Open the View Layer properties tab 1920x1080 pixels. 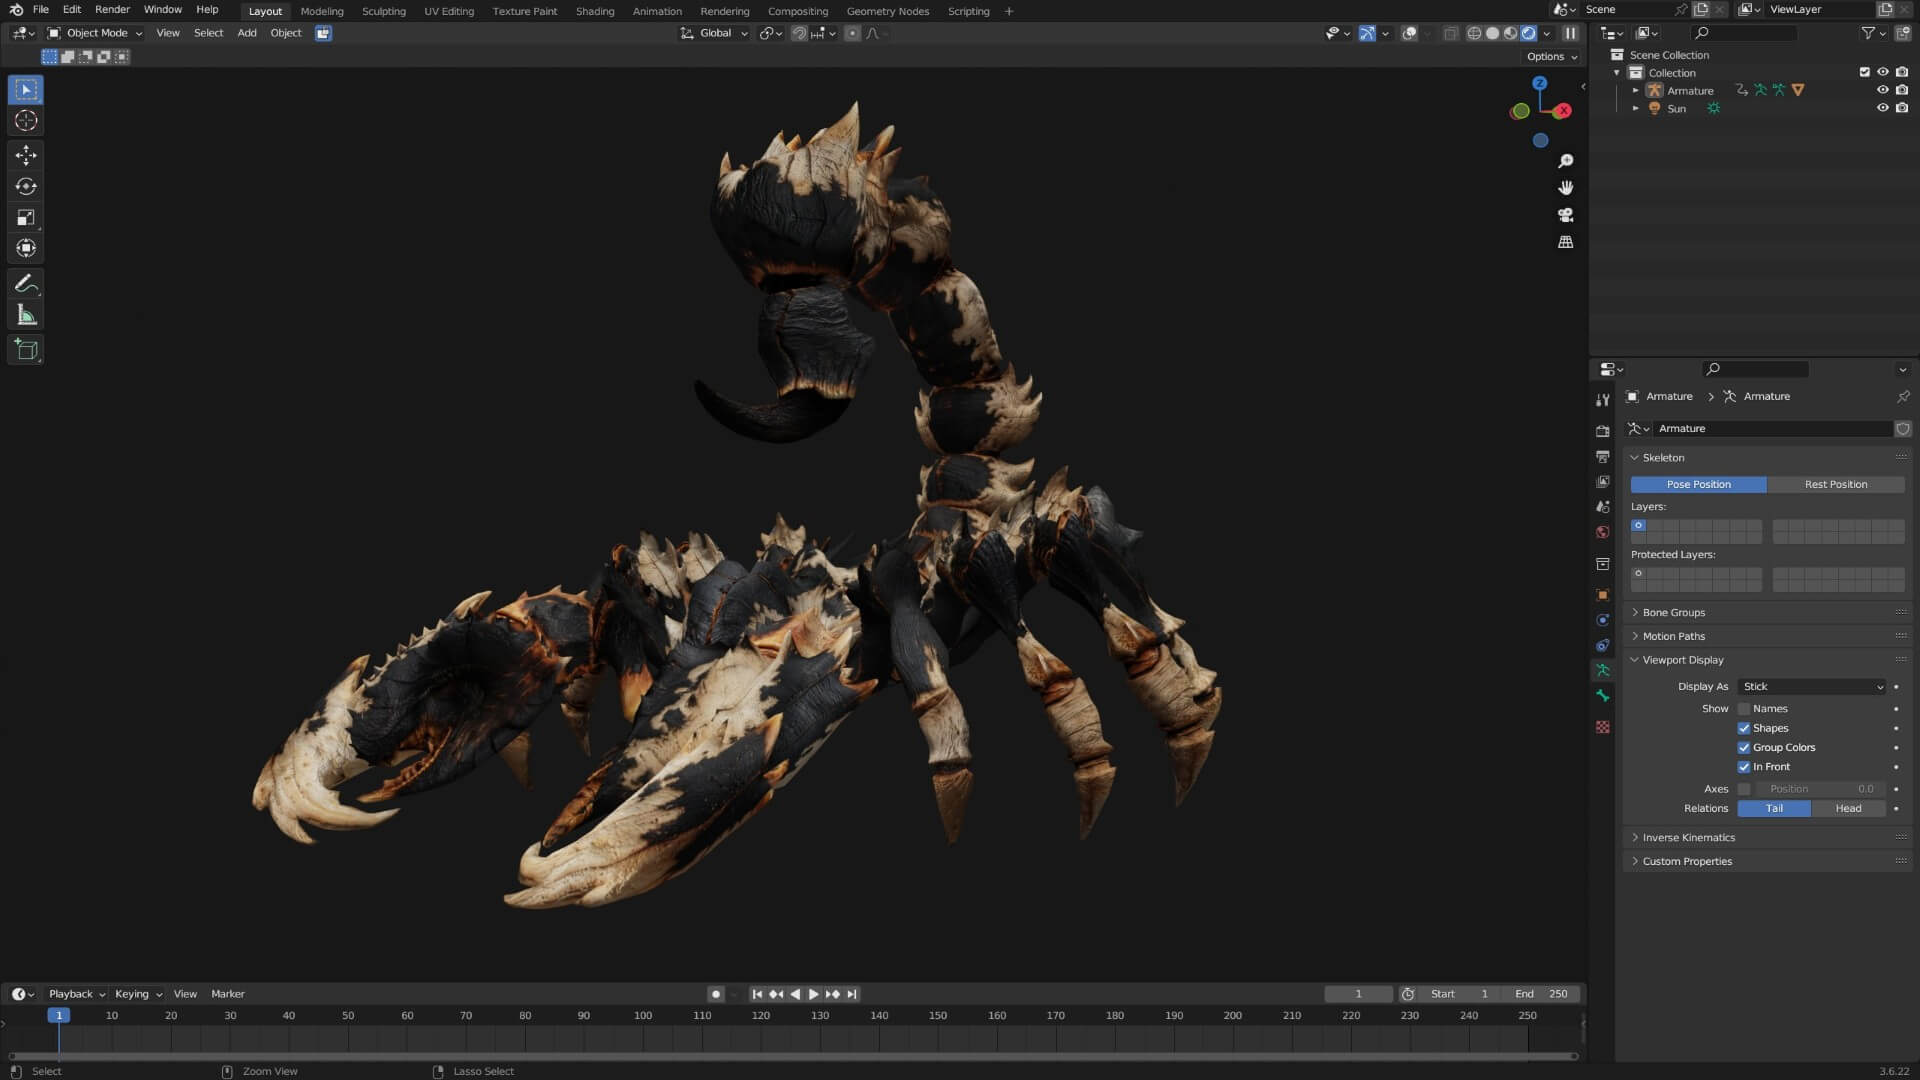pyautogui.click(x=1603, y=482)
